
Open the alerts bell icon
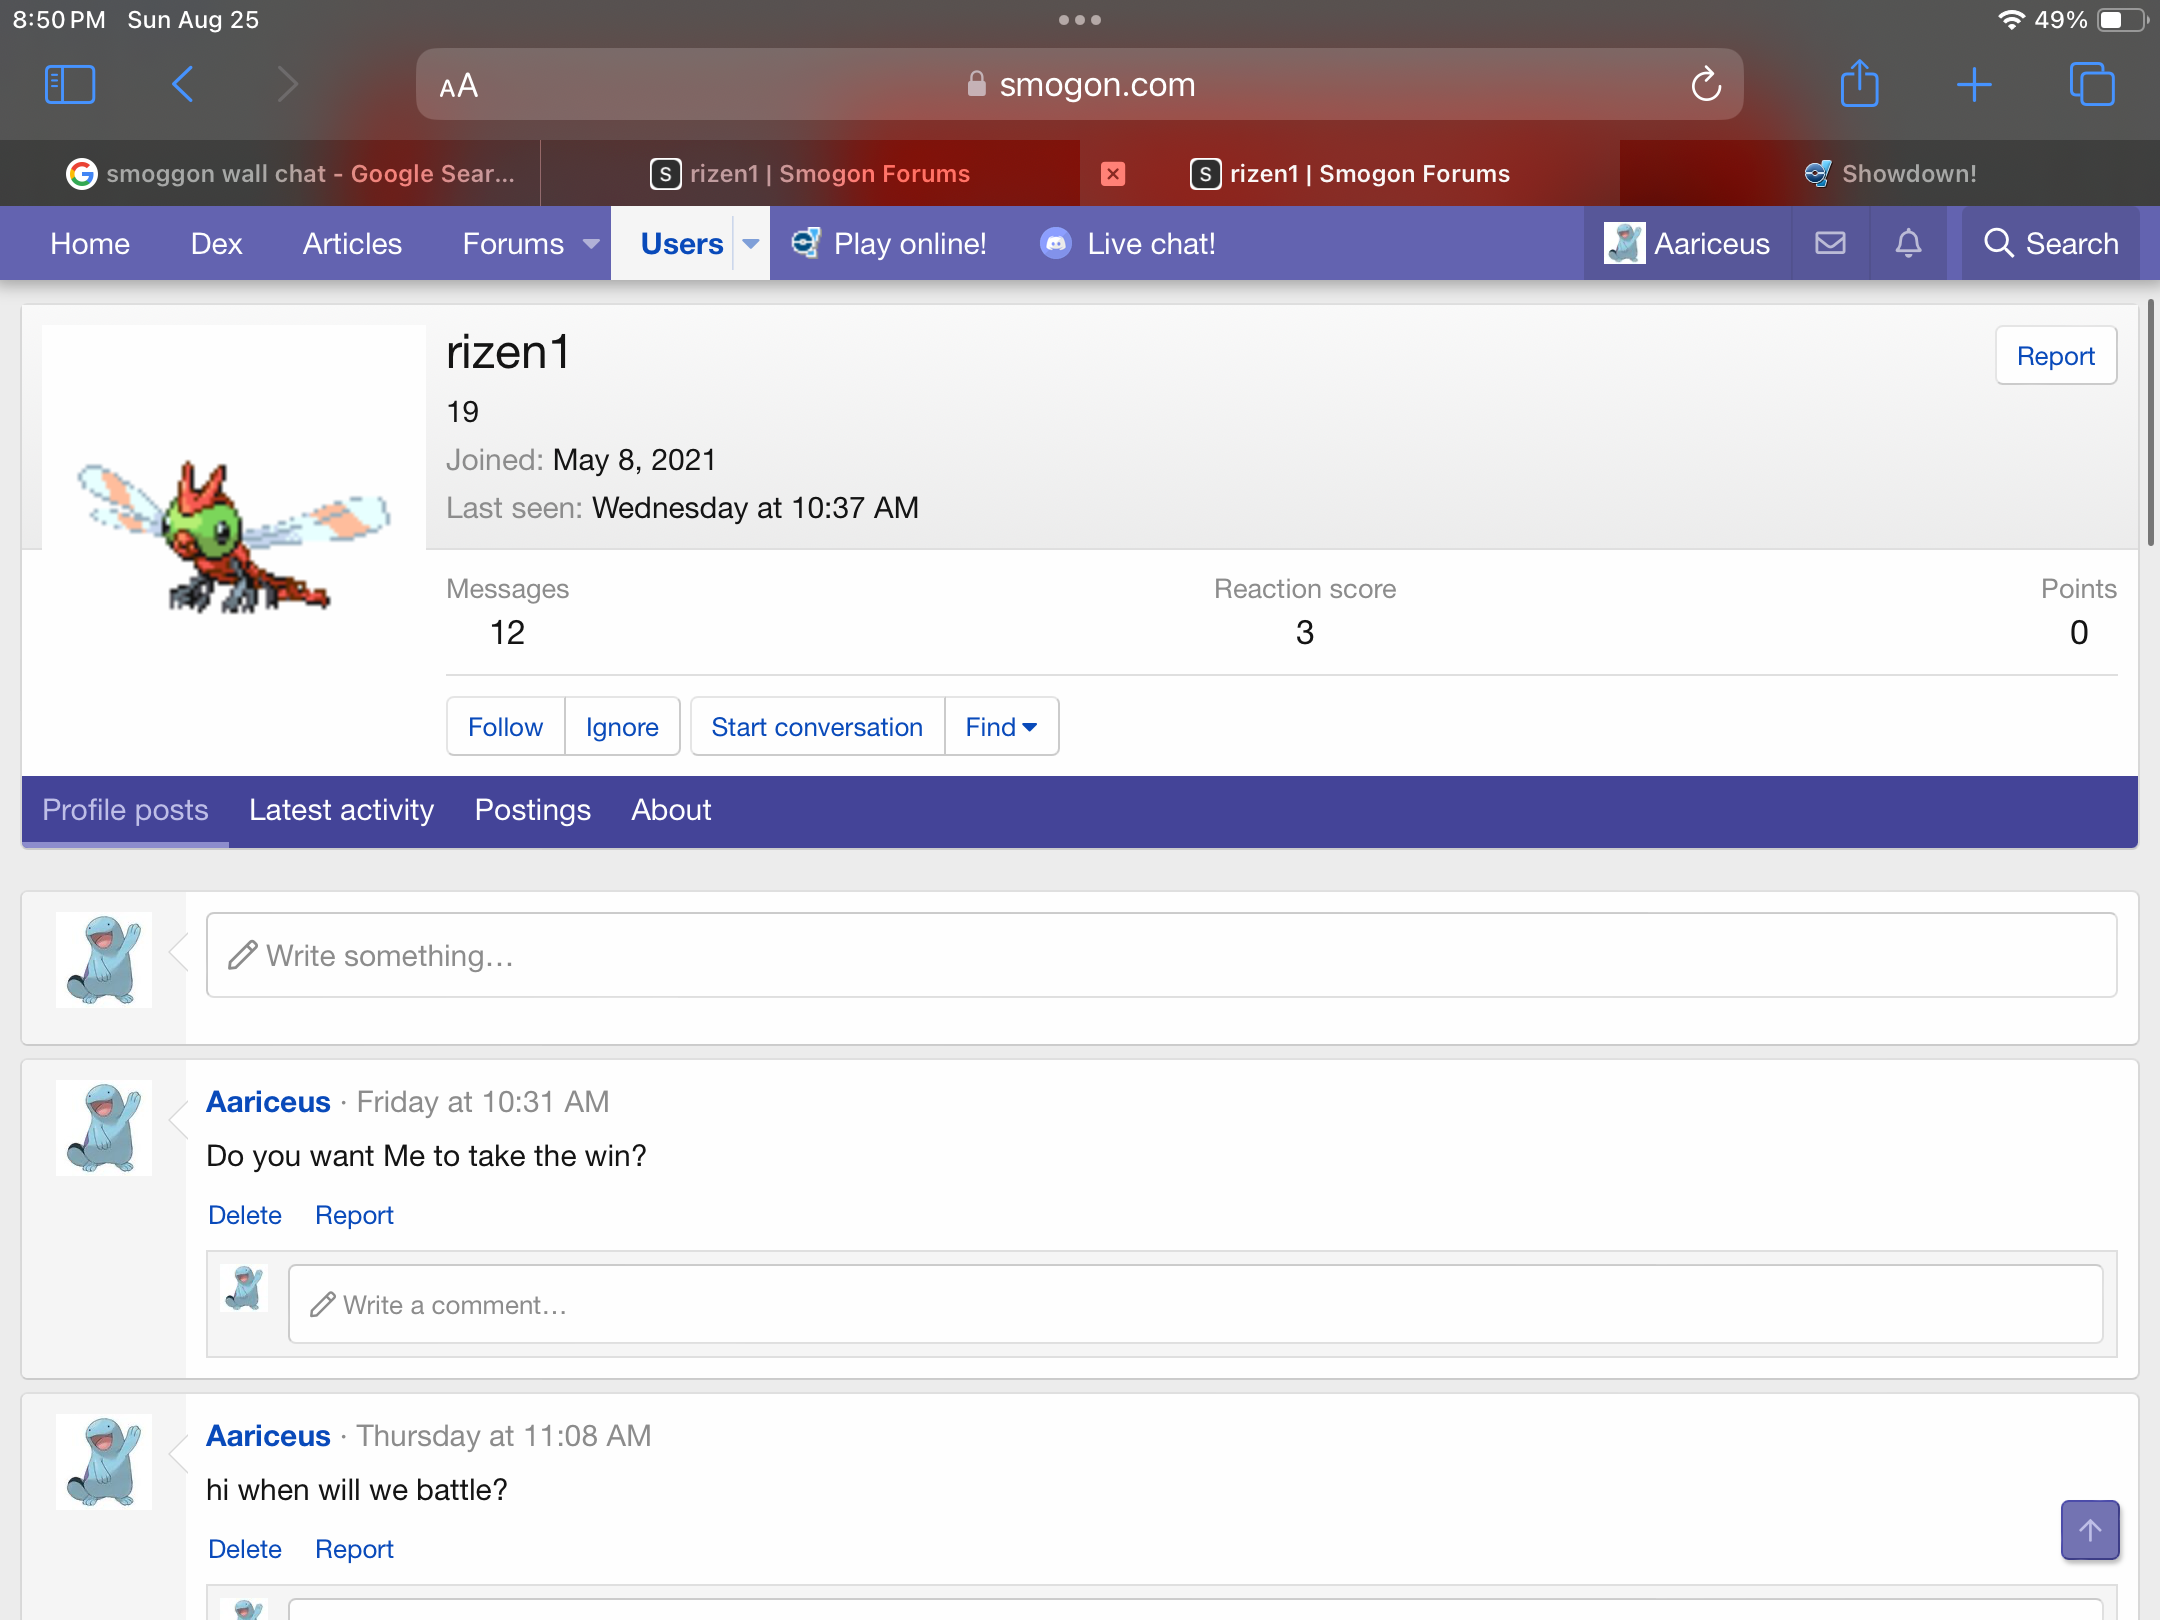1908,243
